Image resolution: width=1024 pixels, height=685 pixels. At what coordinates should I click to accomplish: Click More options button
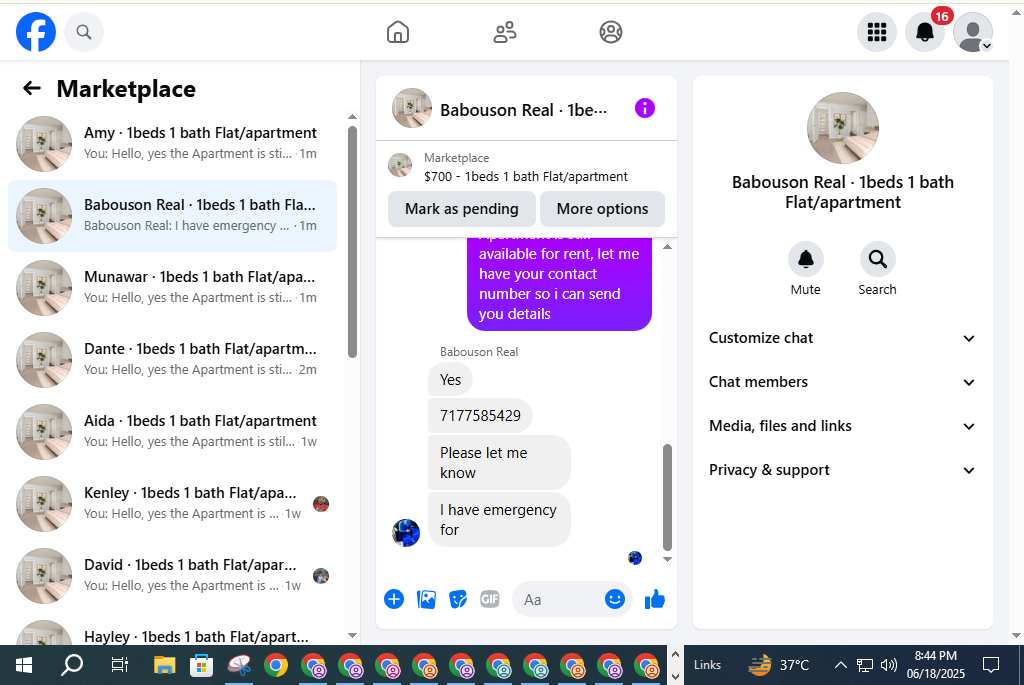[x=602, y=209]
